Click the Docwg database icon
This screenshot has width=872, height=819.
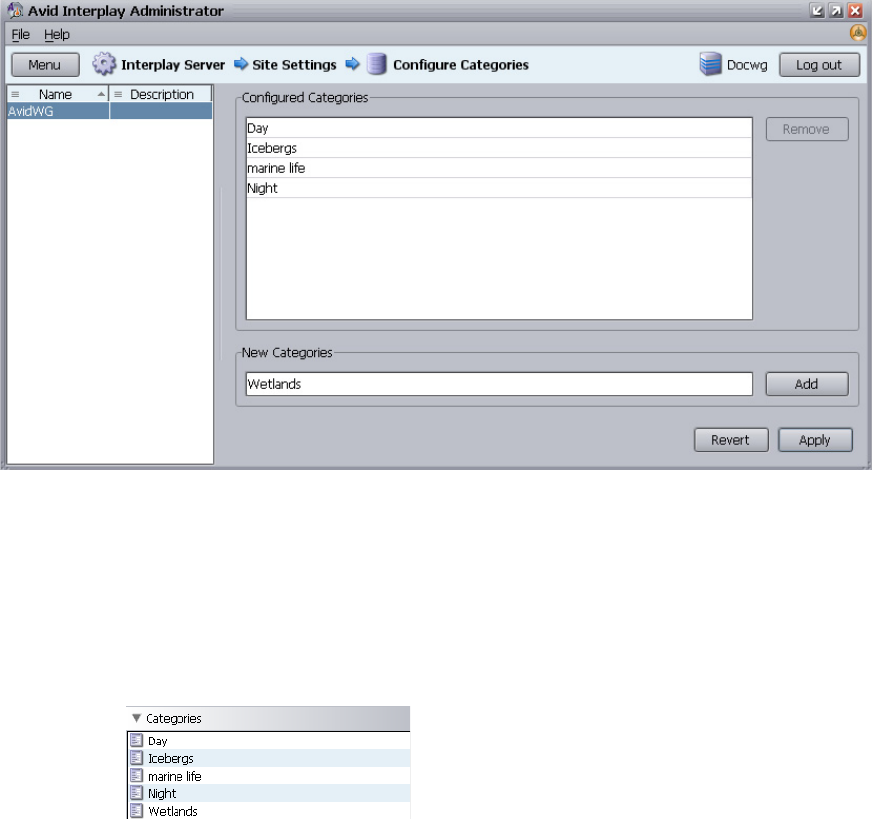710,64
